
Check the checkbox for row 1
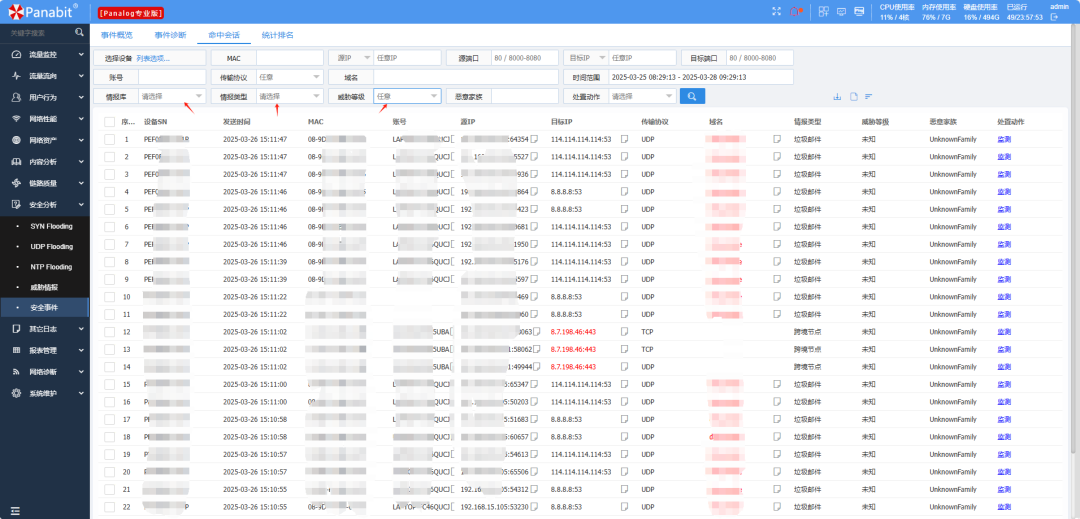coord(110,139)
